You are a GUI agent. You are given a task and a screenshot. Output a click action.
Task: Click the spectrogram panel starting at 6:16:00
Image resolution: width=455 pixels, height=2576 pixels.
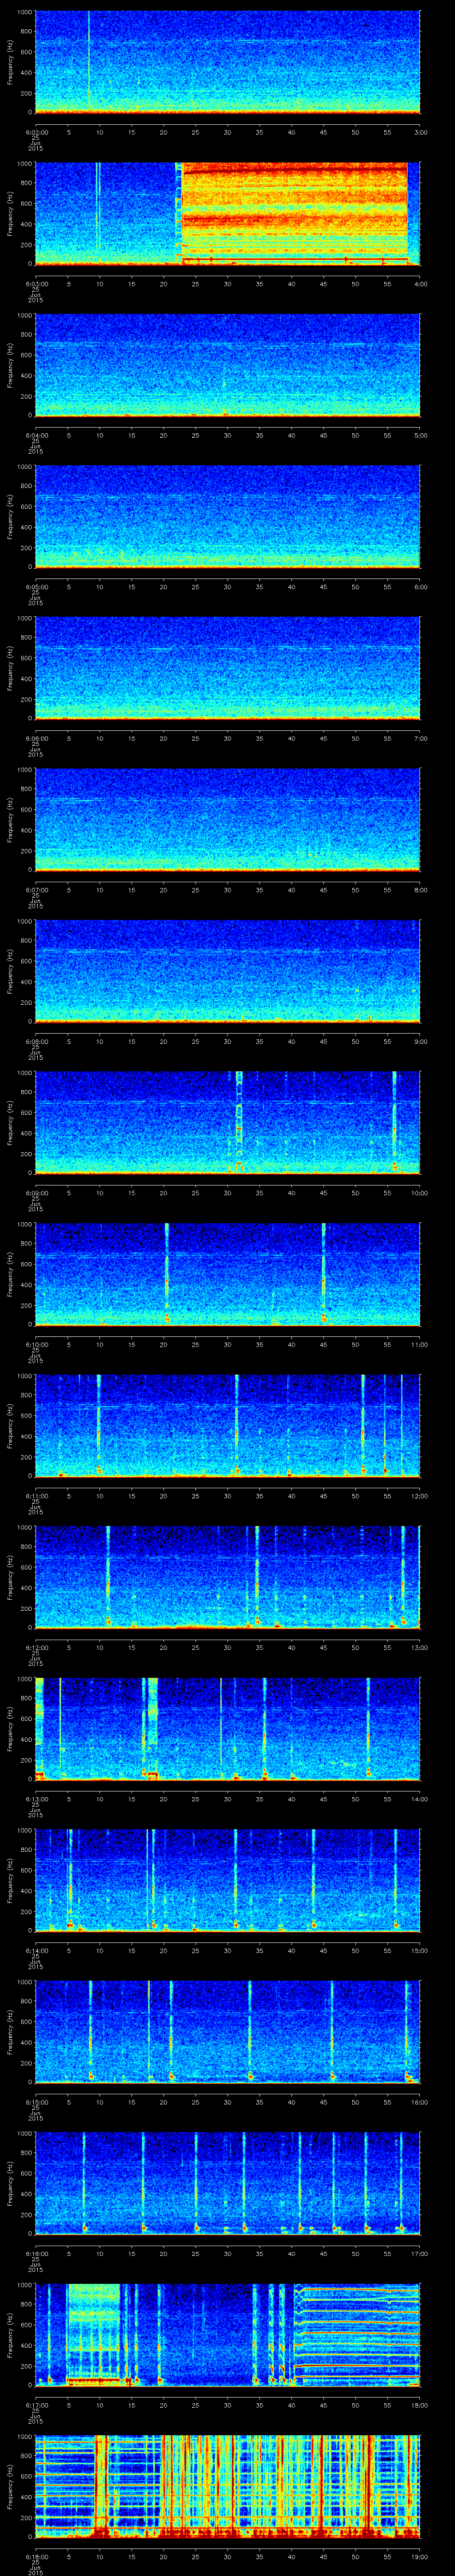227,2183
